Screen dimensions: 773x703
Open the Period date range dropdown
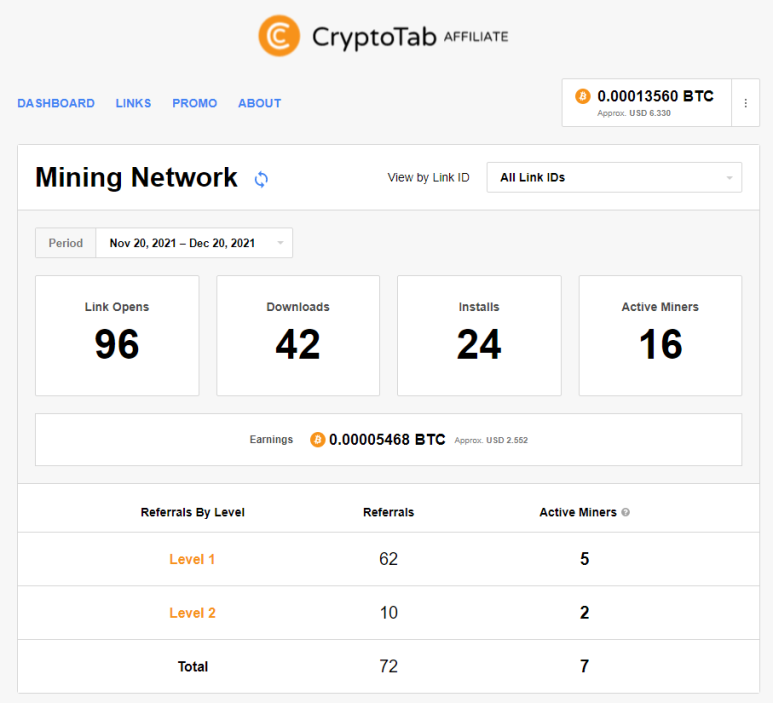(194, 243)
